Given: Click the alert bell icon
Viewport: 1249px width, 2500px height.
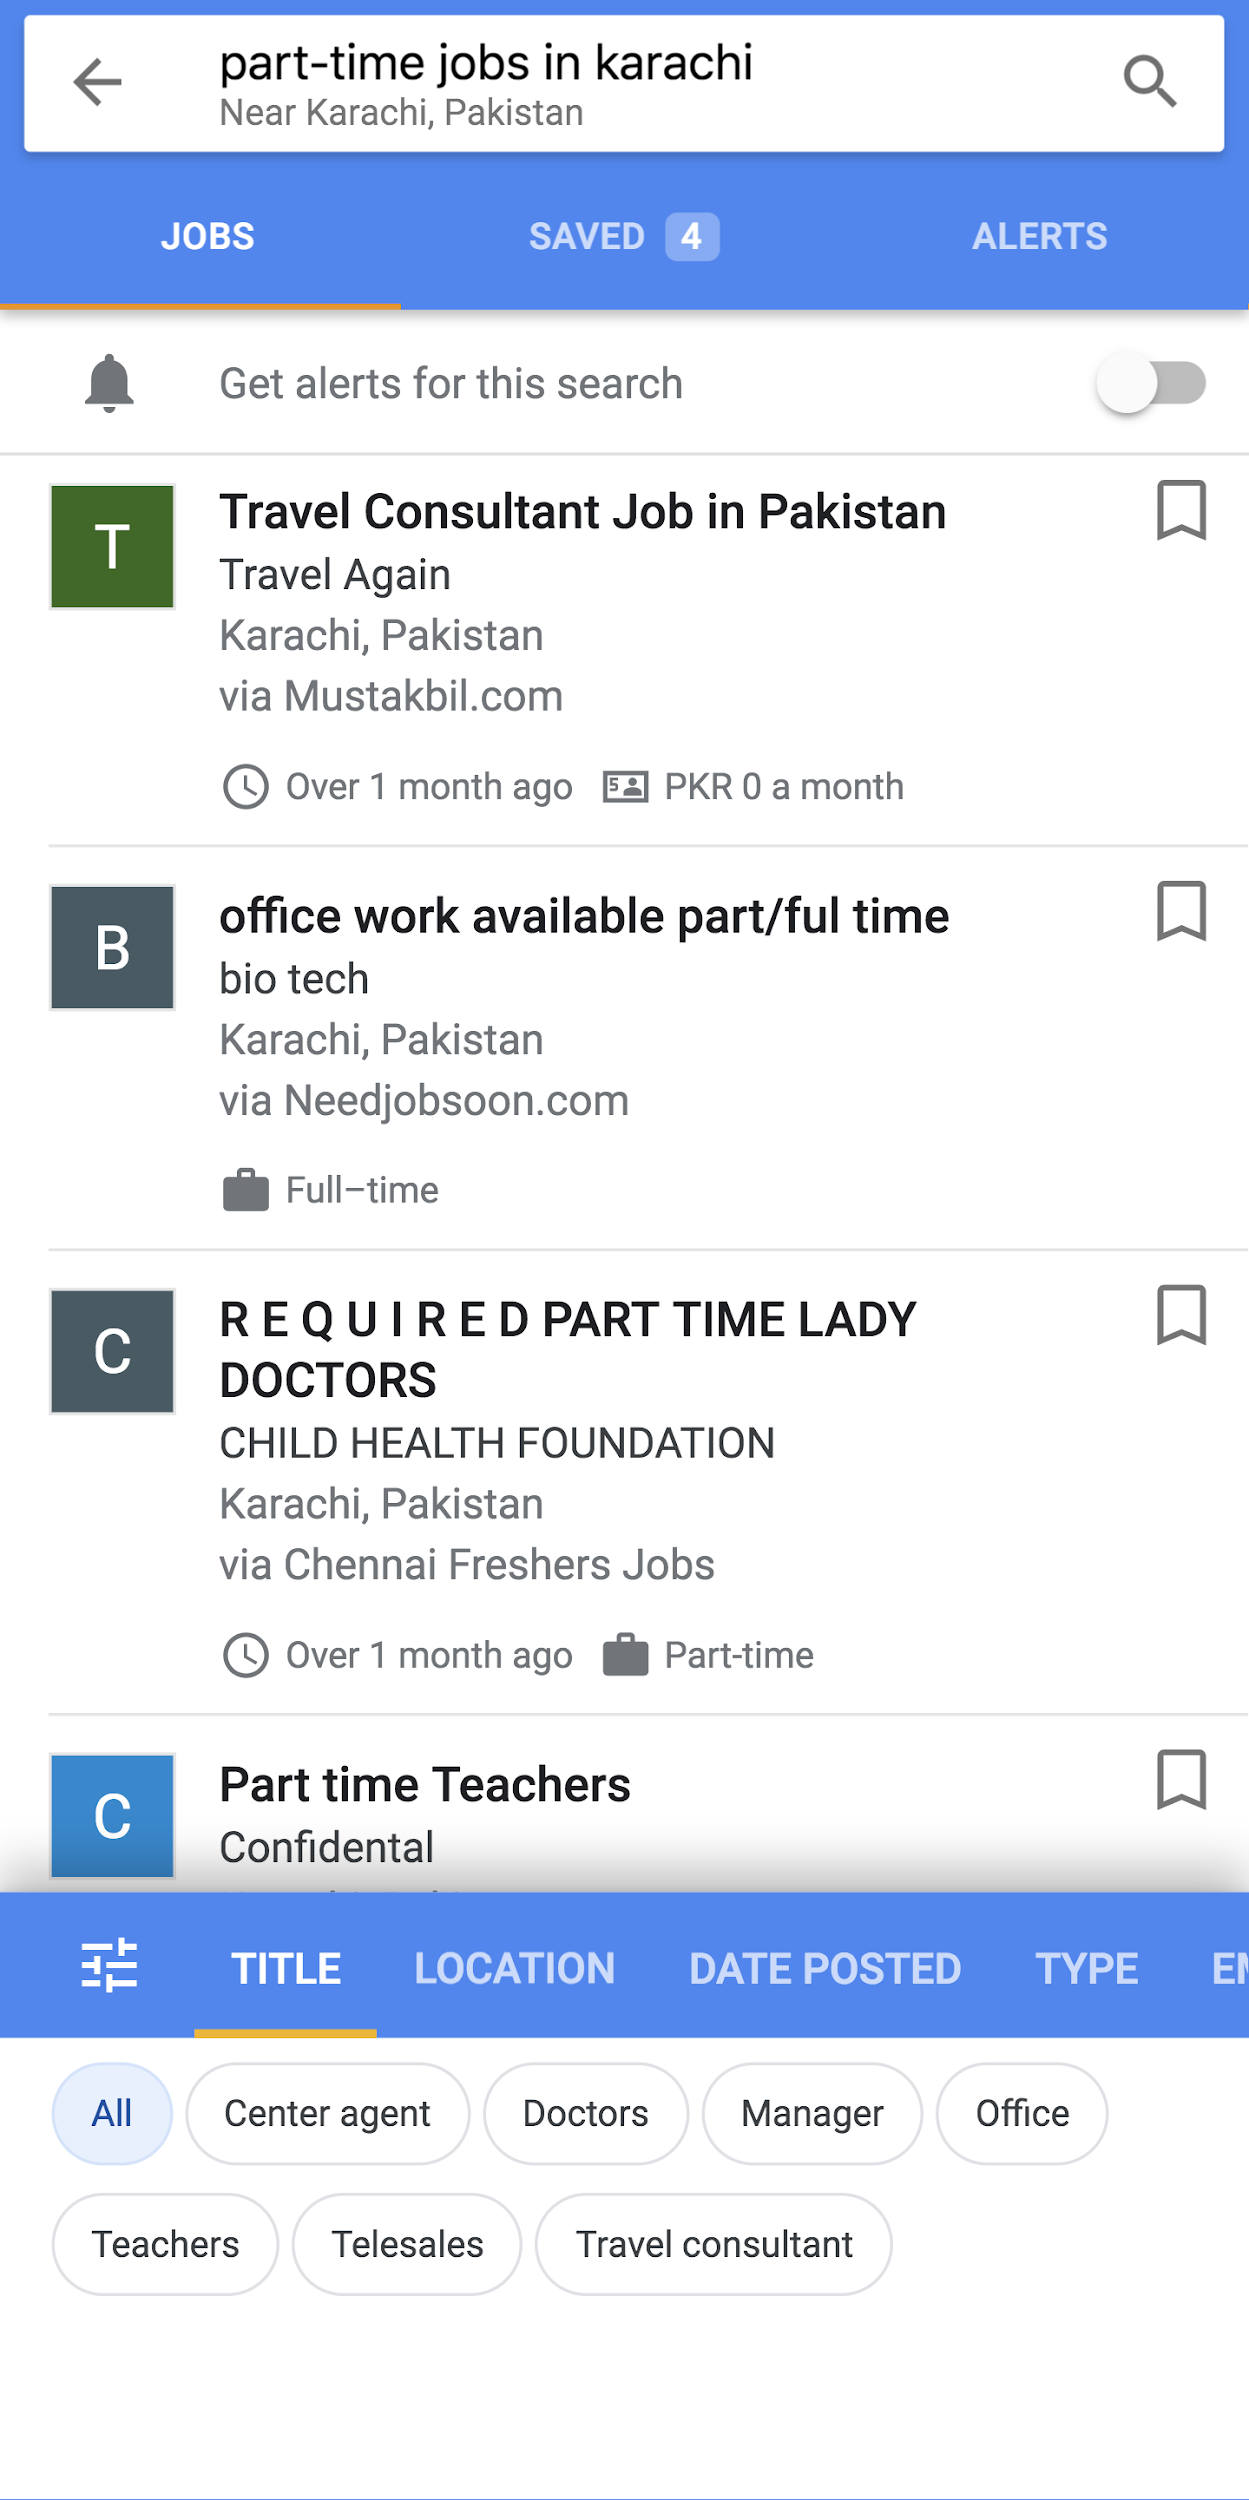Looking at the screenshot, I should (109, 383).
